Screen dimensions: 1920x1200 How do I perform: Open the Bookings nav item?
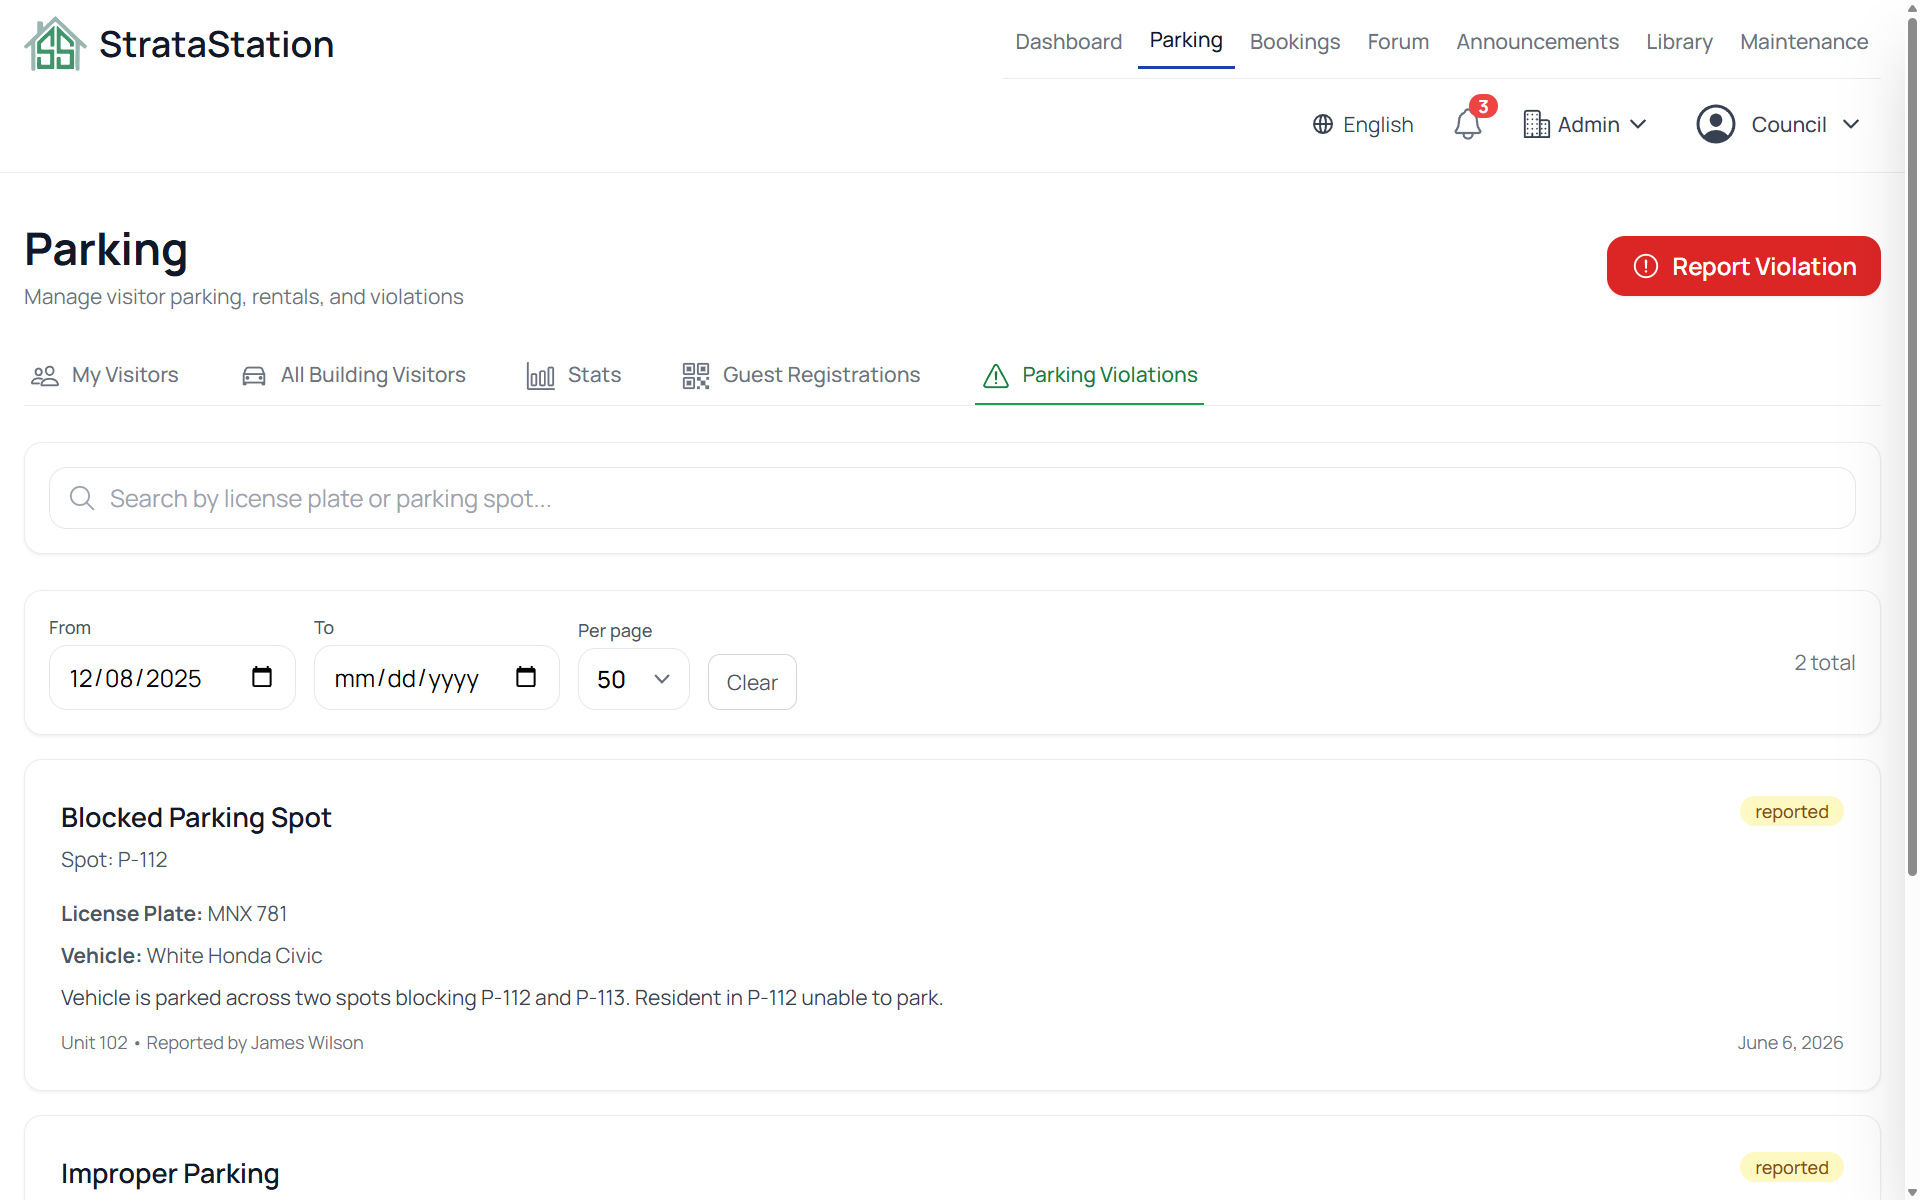[x=1295, y=42]
